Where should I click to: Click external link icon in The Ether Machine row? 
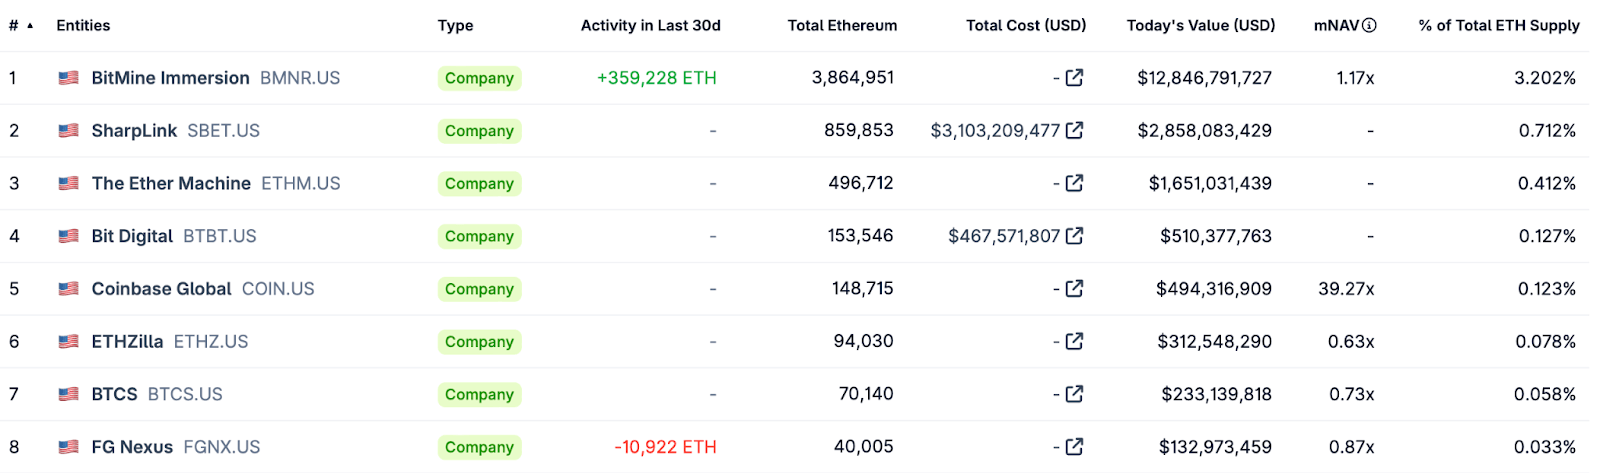(x=1074, y=183)
